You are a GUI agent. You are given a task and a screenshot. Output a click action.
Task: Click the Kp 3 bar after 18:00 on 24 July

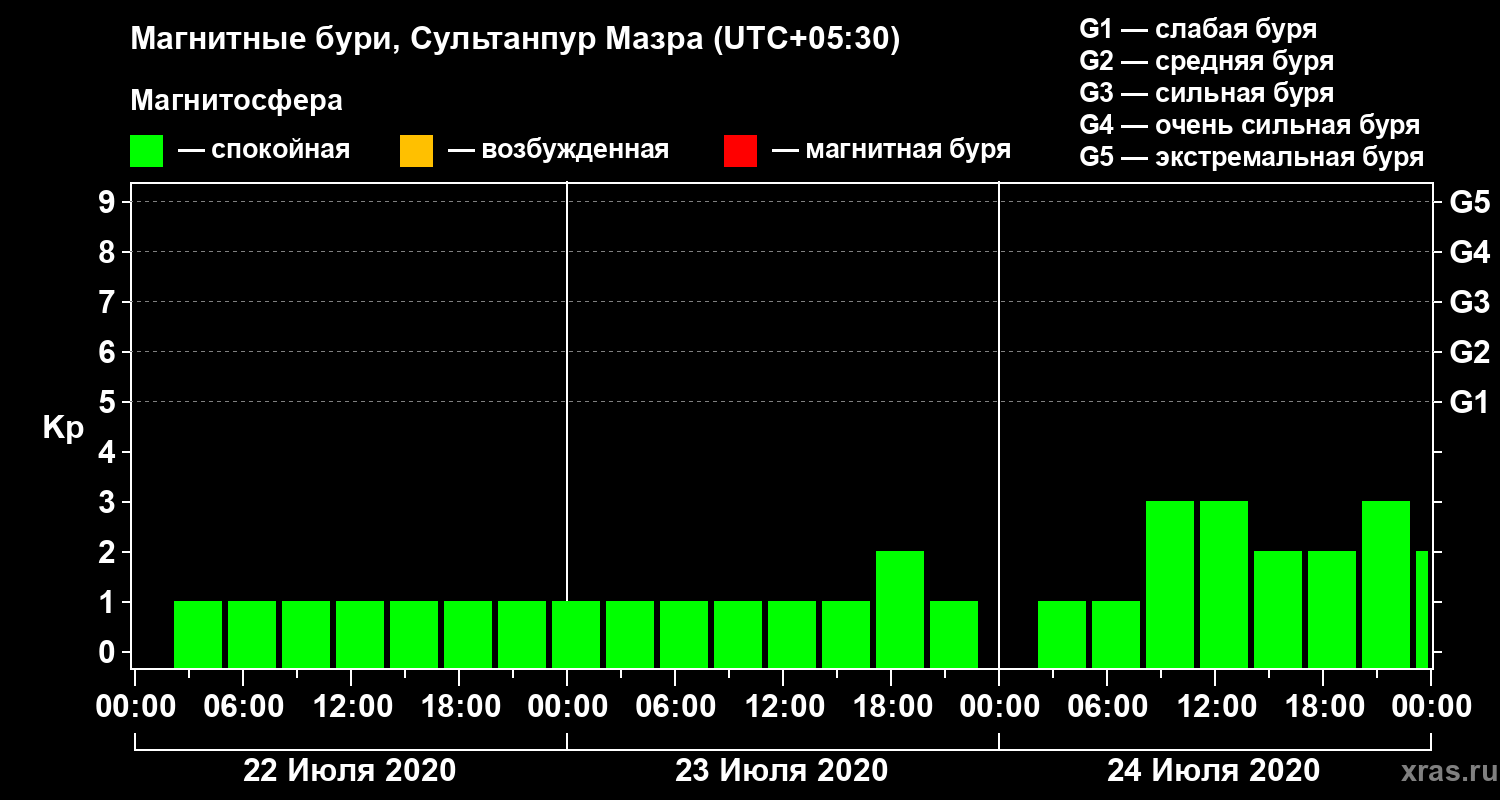[x=1386, y=584]
